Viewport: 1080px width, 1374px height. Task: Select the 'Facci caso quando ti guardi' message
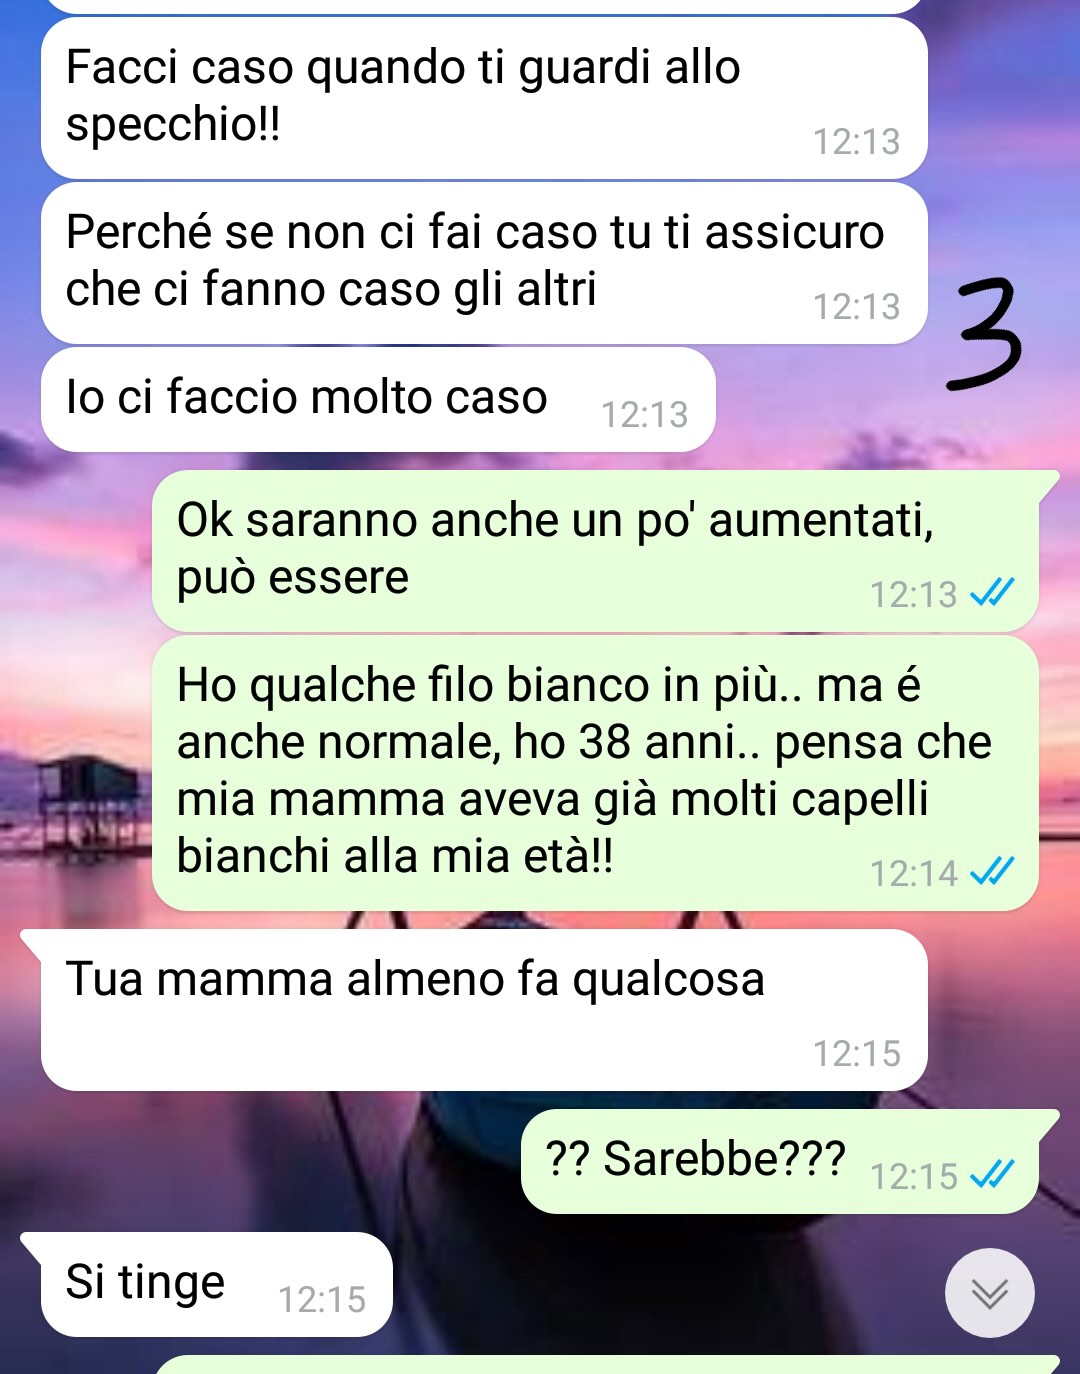pos(484,98)
